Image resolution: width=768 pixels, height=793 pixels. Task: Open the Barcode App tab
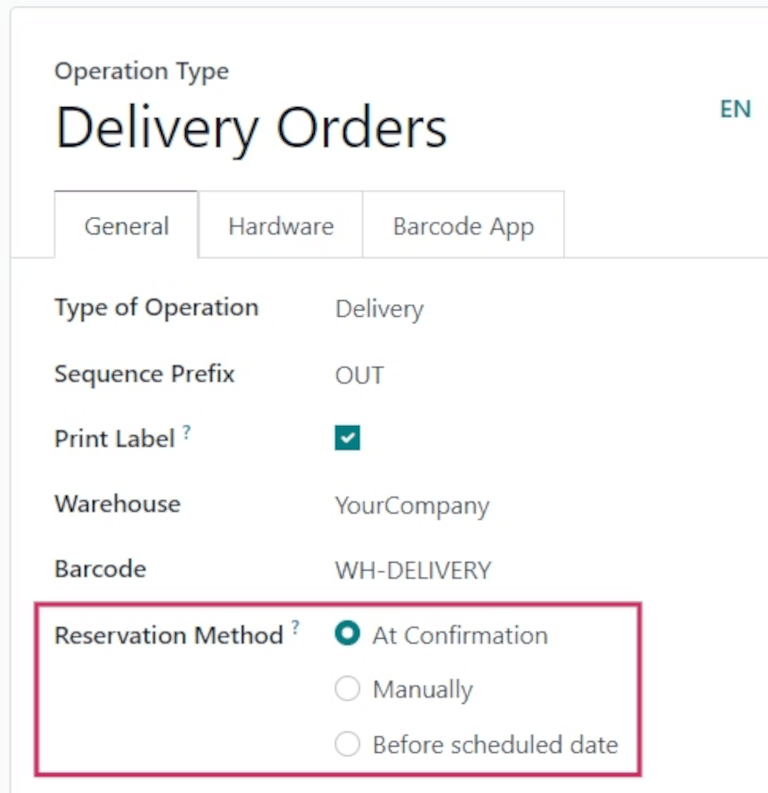463,226
